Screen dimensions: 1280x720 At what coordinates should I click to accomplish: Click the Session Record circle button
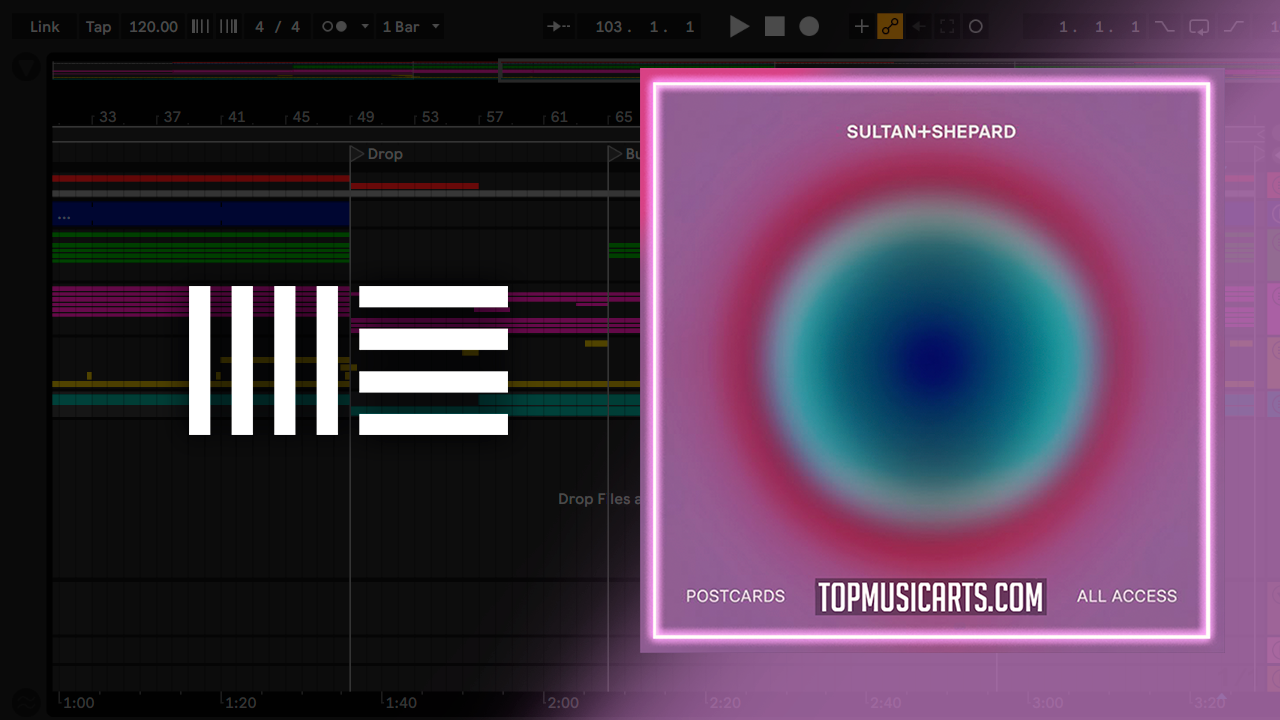pyautogui.click(x=976, y=27)
